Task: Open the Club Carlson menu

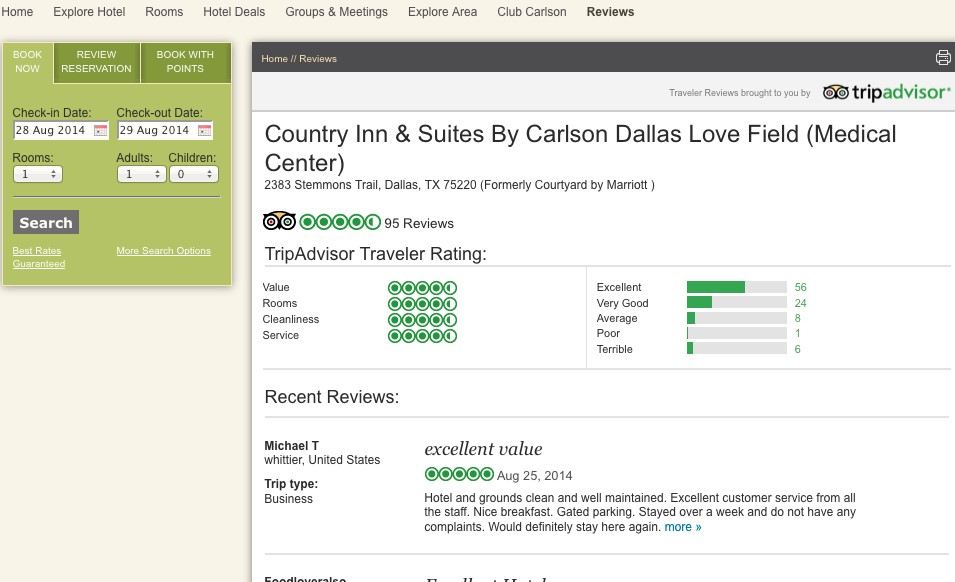Action: tap(532, 12)
